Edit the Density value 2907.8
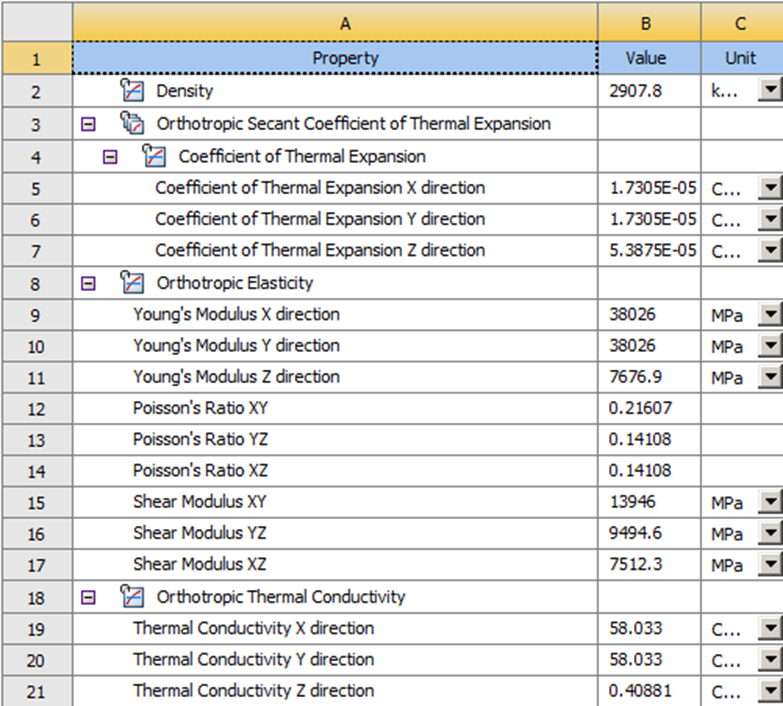 click(x=649, y=92)
